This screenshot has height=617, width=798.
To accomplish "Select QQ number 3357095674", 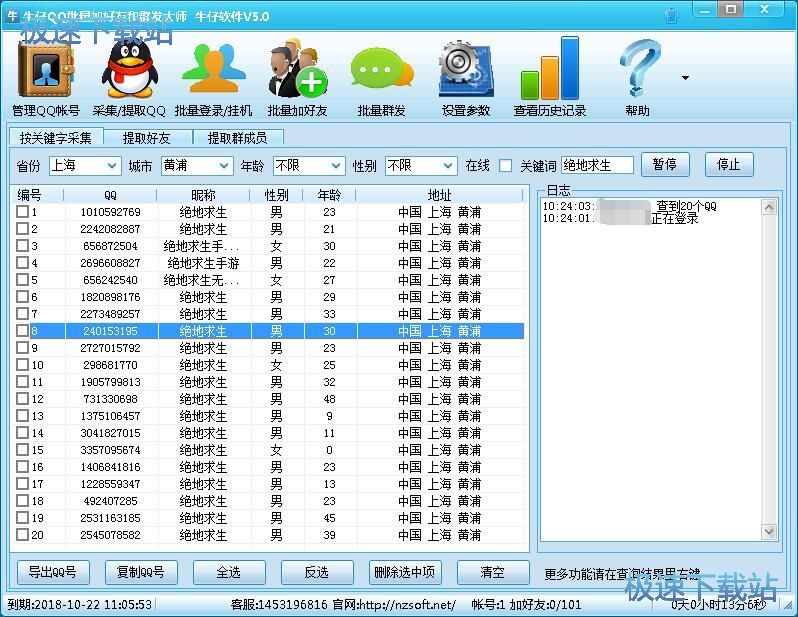I will (x=110, y=450).
